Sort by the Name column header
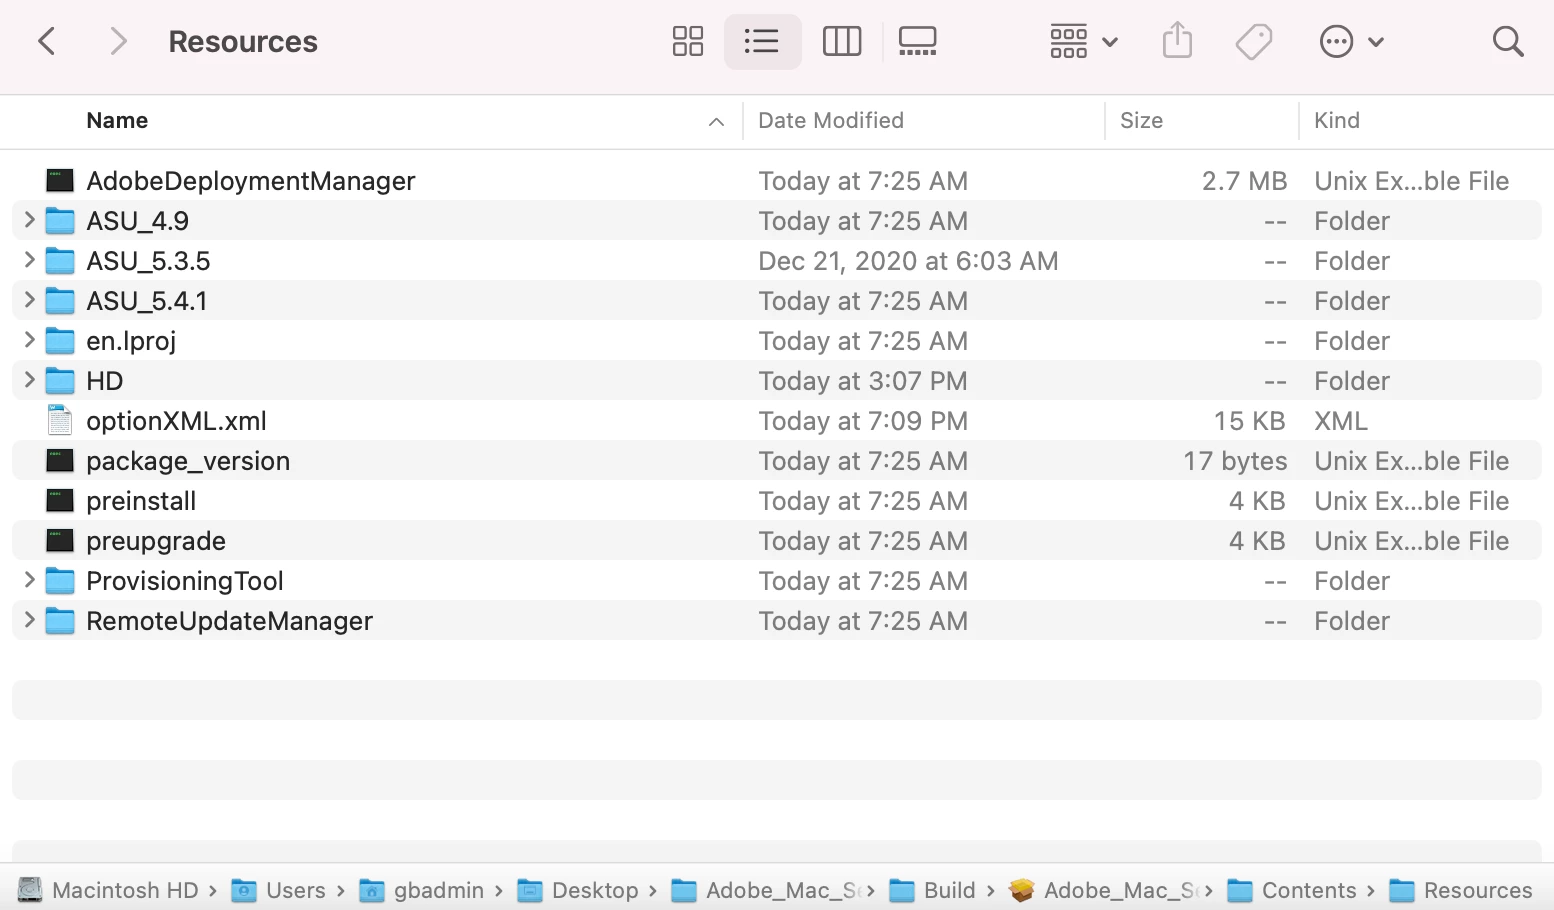This screenshot has width=1554, height=910. (117, 120)
